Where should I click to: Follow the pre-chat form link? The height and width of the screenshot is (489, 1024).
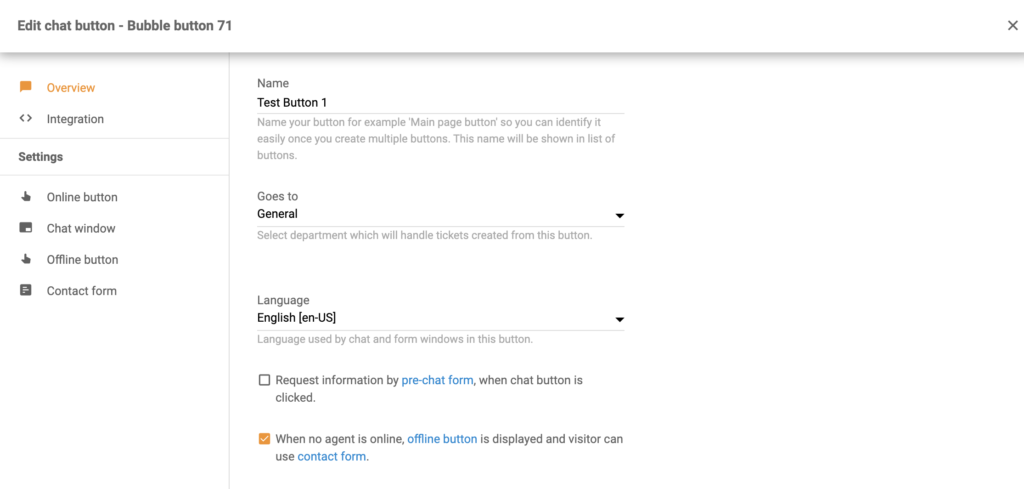437,380
